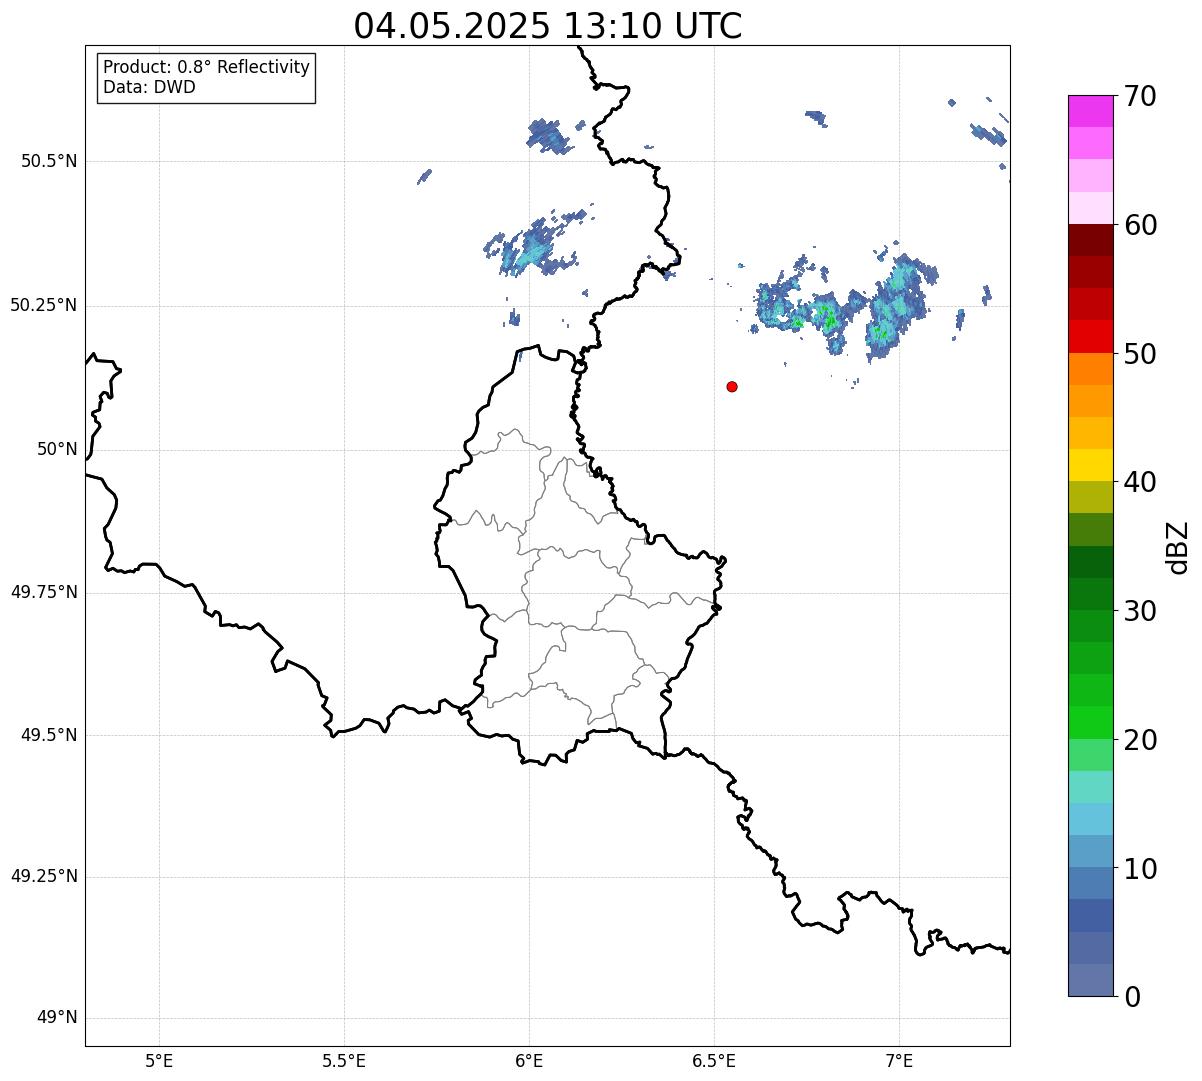Viewport: 1202px width, 1081px height.
Task: Click the red station marker dot
Action: (732, 386)
